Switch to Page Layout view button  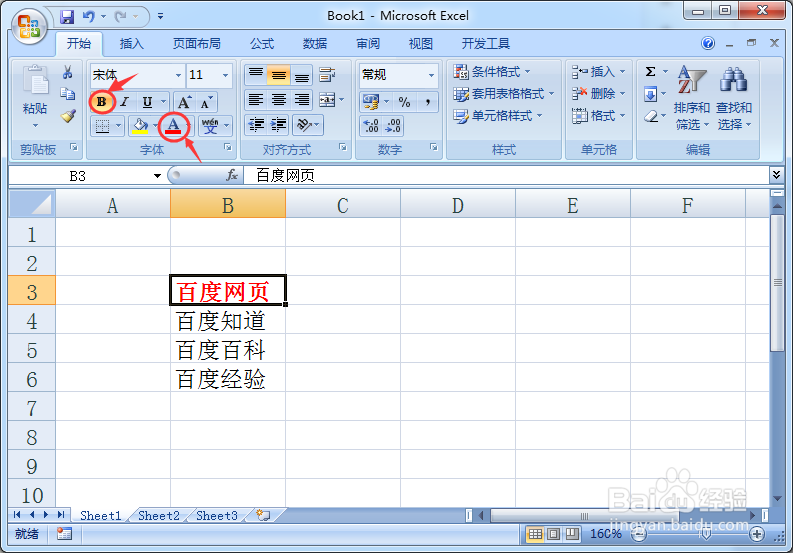553,534
